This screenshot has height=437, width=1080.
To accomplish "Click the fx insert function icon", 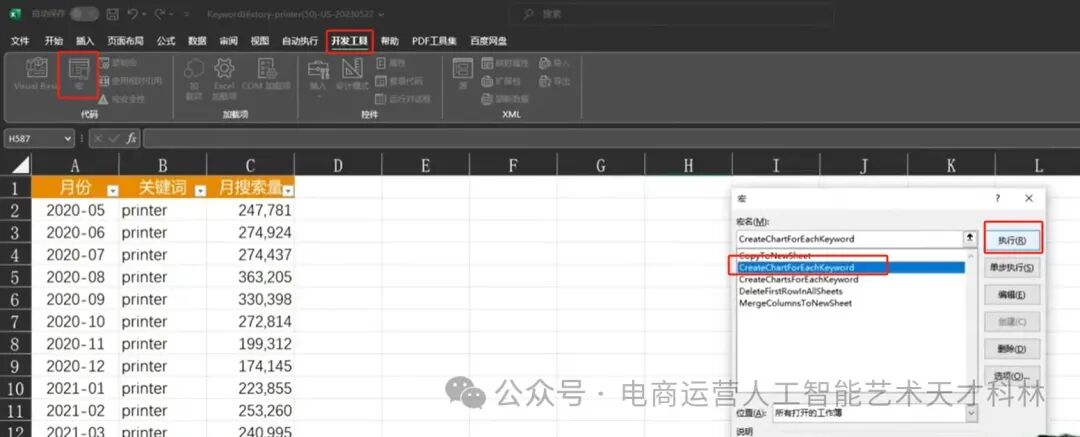I will coord(131,139).
